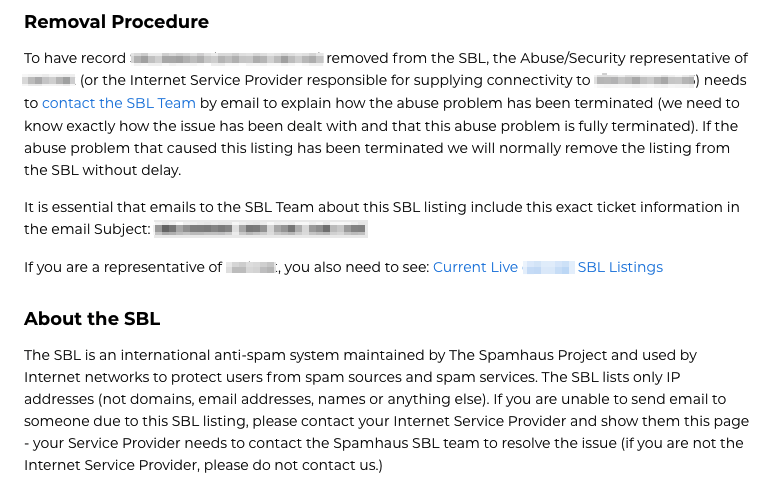Screen dimensions: 766x499
Task: Open the 'contact the SBL Team' link
Action: tap(119, 103)
